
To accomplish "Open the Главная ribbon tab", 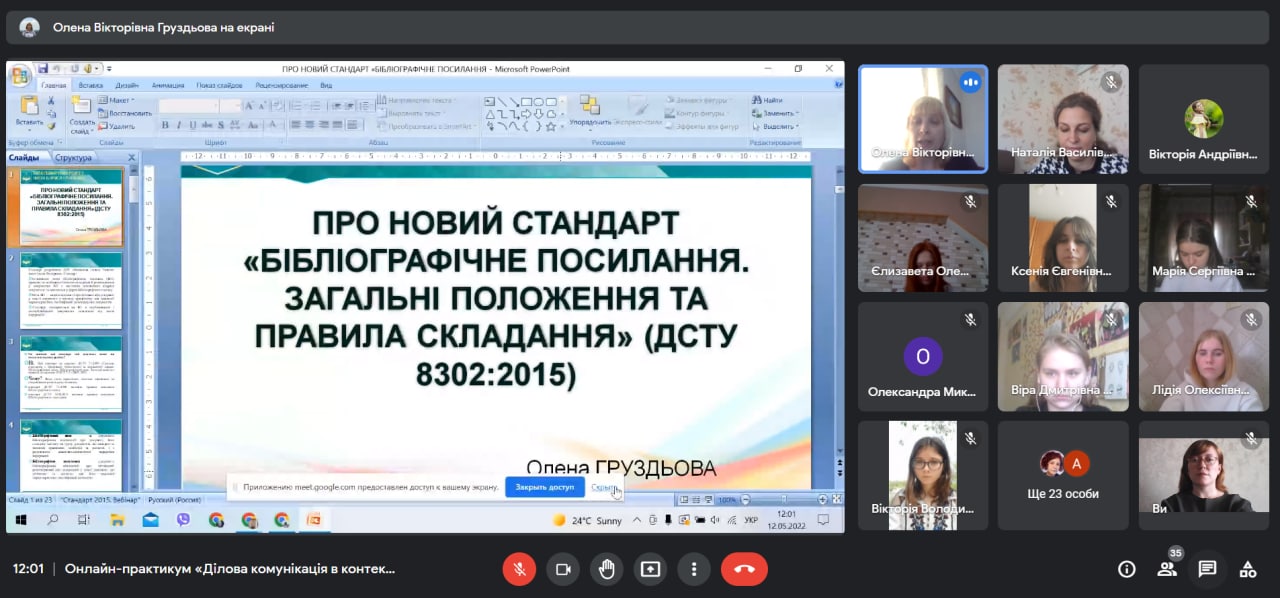I will pyautogui.click(x=53, y=86).
